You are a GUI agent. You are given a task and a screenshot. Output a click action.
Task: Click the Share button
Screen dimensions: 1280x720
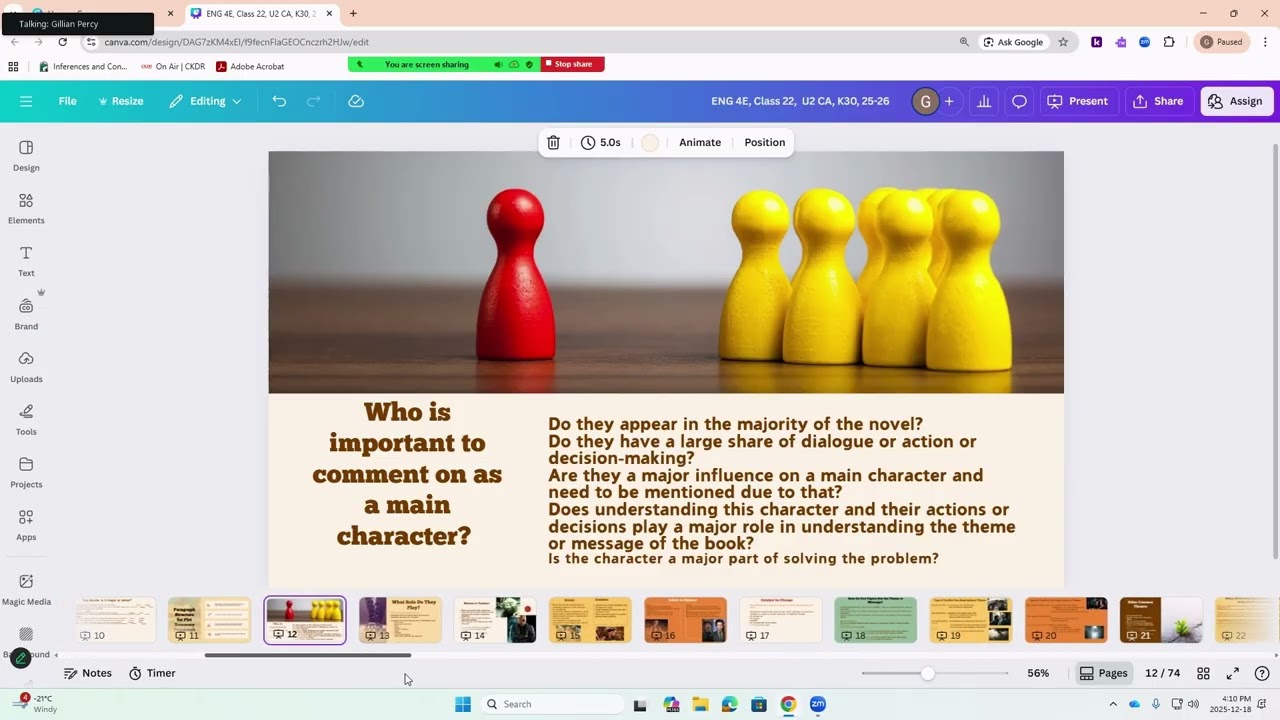point(1158,101)
